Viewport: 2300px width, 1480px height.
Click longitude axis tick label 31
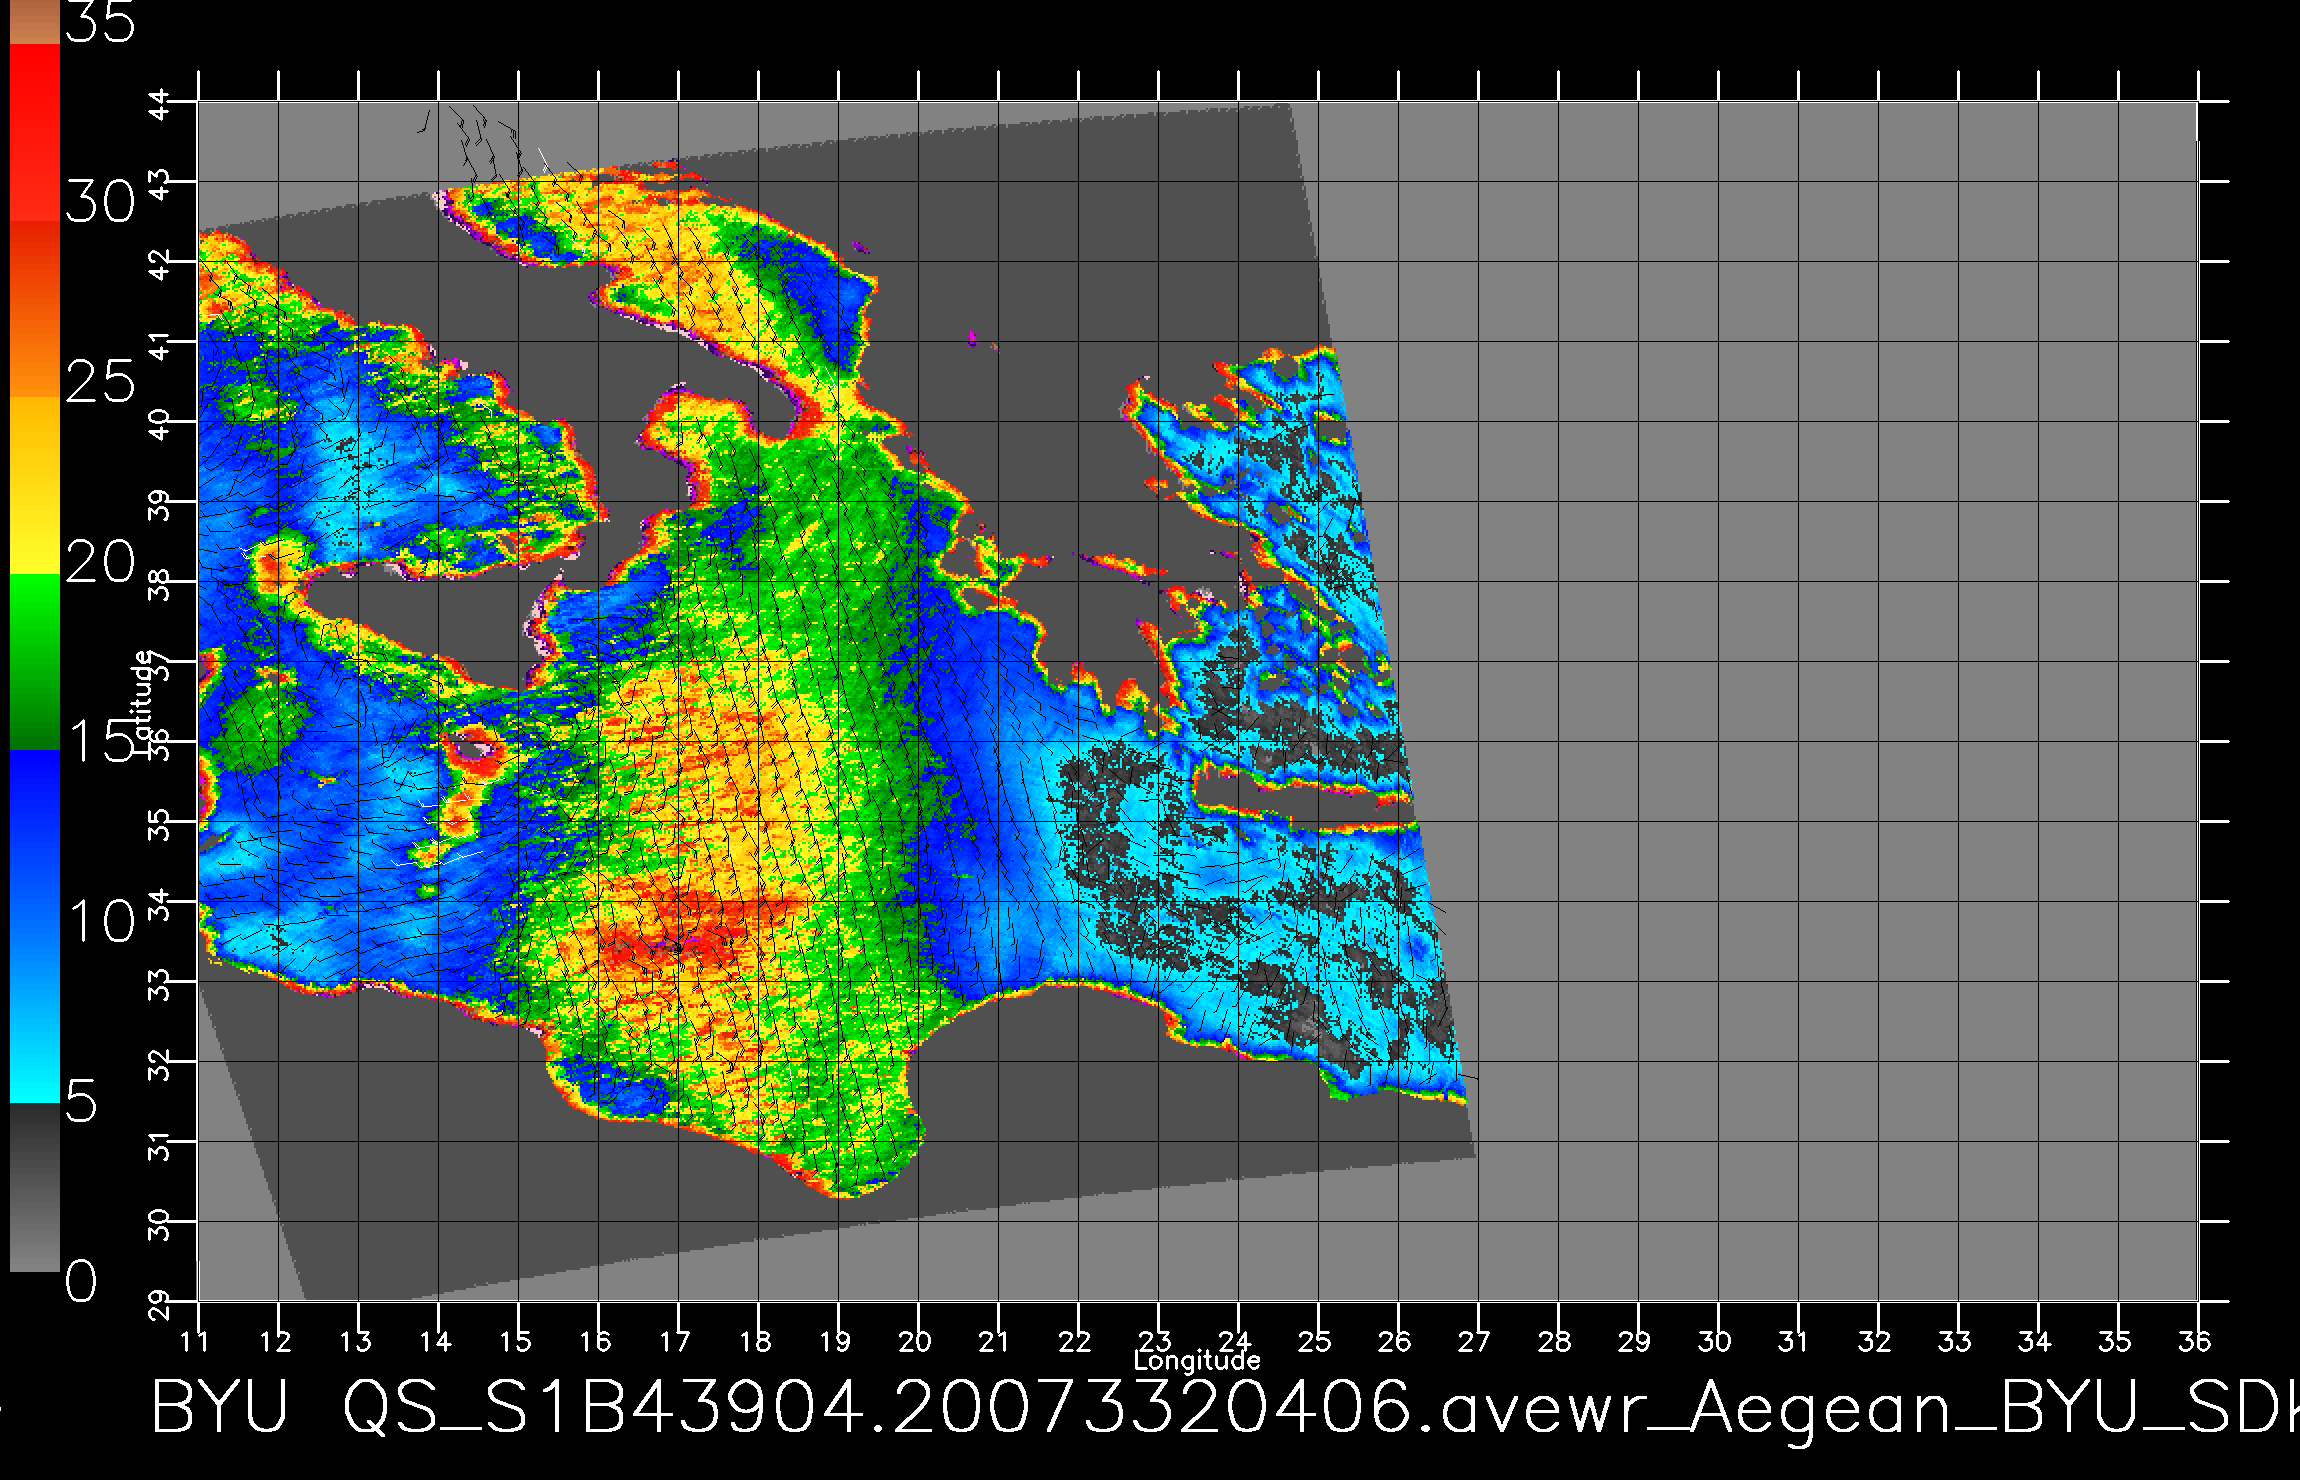(1794, 1341)
